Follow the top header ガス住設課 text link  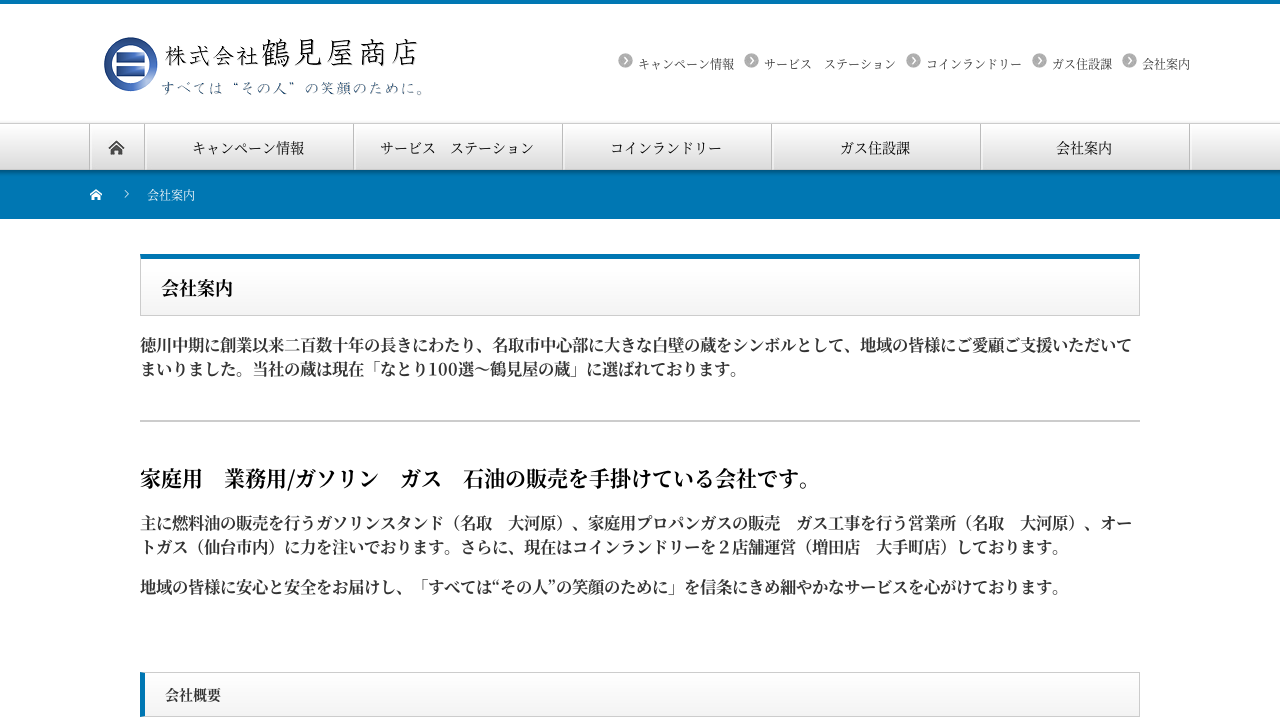click(1082, 64)
